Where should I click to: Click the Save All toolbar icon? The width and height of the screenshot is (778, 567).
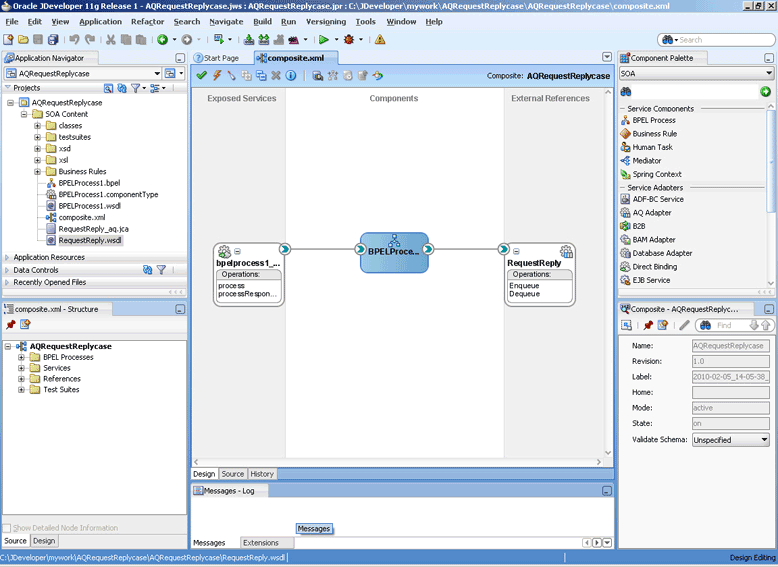[53, 40]
